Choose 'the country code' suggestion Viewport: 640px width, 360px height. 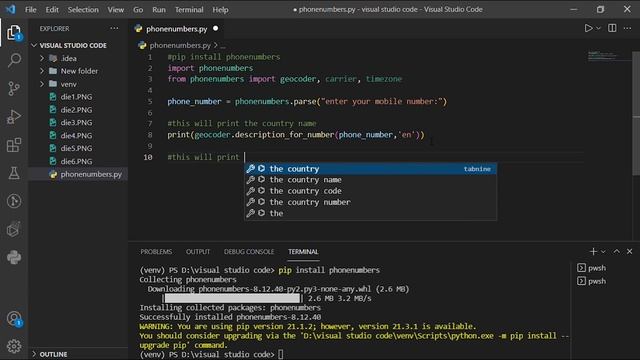tap(370, 191)
